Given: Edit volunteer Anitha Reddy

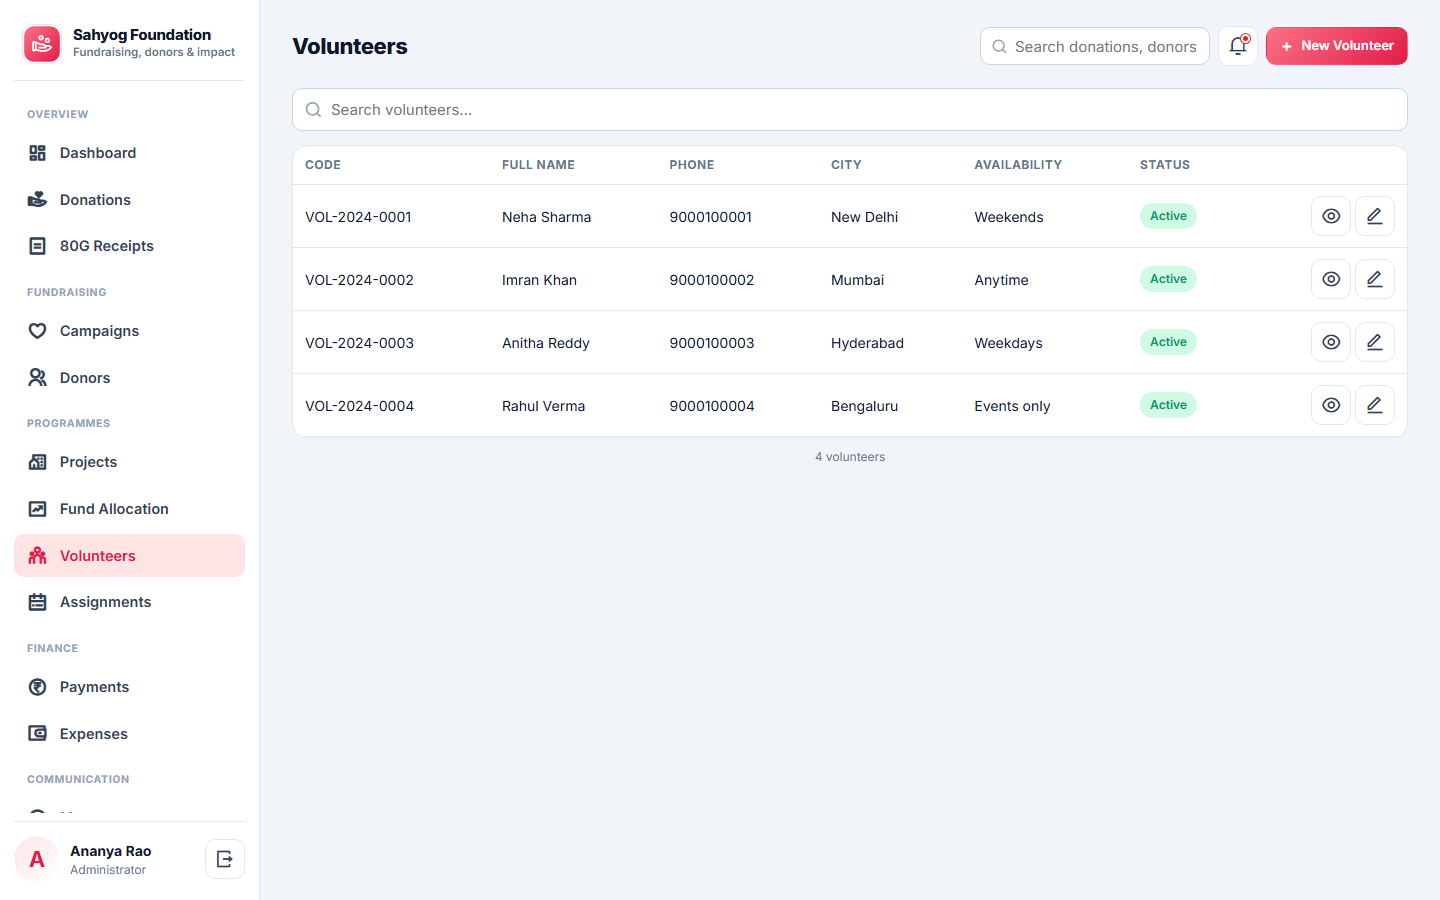Looking at the screenshot, I should pyautogui.click(x=1375, y=342).
